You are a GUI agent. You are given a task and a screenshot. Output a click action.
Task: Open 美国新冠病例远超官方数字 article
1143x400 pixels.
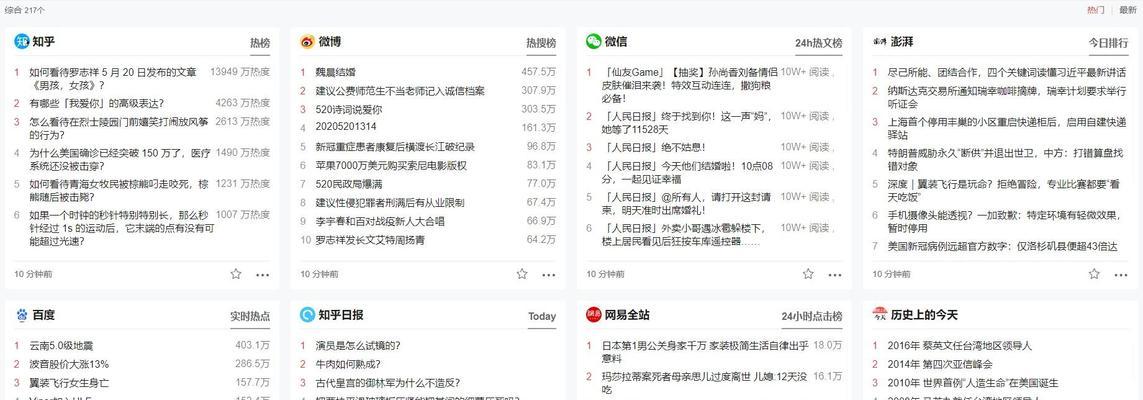pos(1002,246)
